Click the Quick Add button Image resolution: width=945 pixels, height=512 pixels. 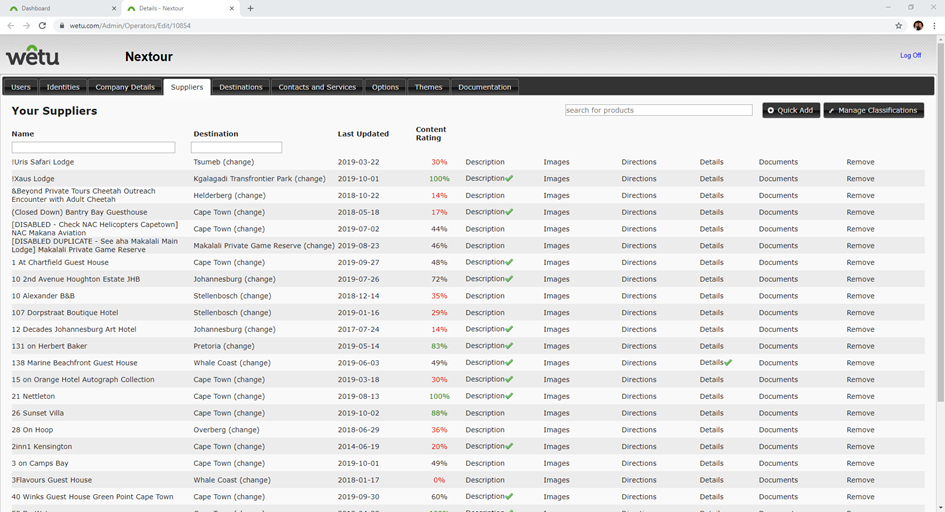click(x=791, y=110)
